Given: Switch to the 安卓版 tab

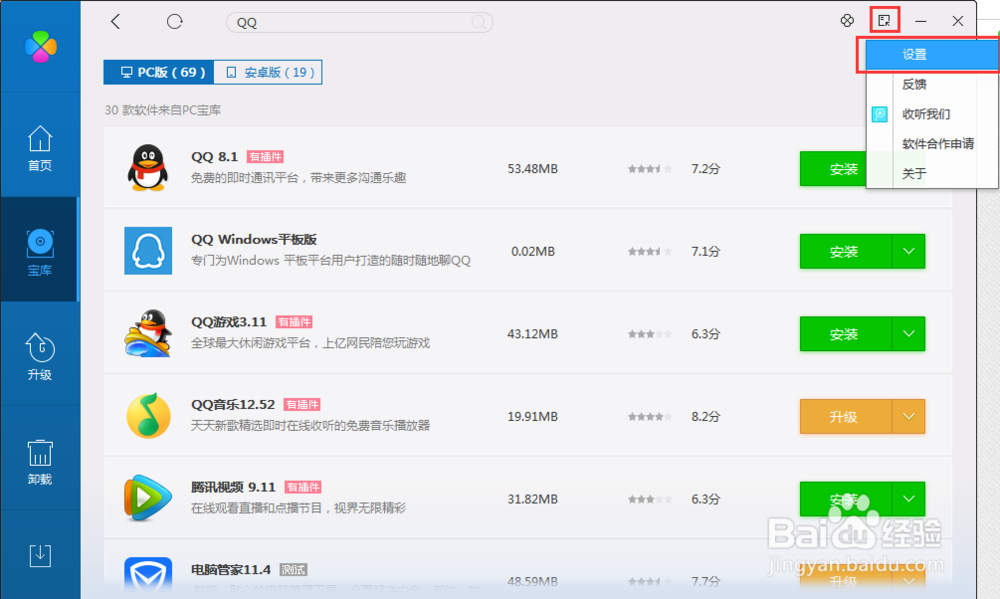Looking at the screenshot, I should point(267,71).
